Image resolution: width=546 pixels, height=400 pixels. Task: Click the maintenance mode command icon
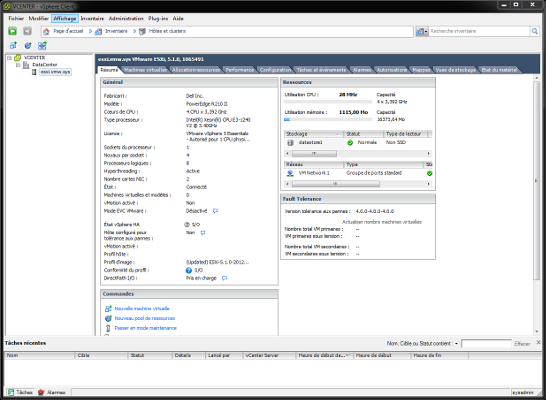pyautogui.click(x=108, y=328)
